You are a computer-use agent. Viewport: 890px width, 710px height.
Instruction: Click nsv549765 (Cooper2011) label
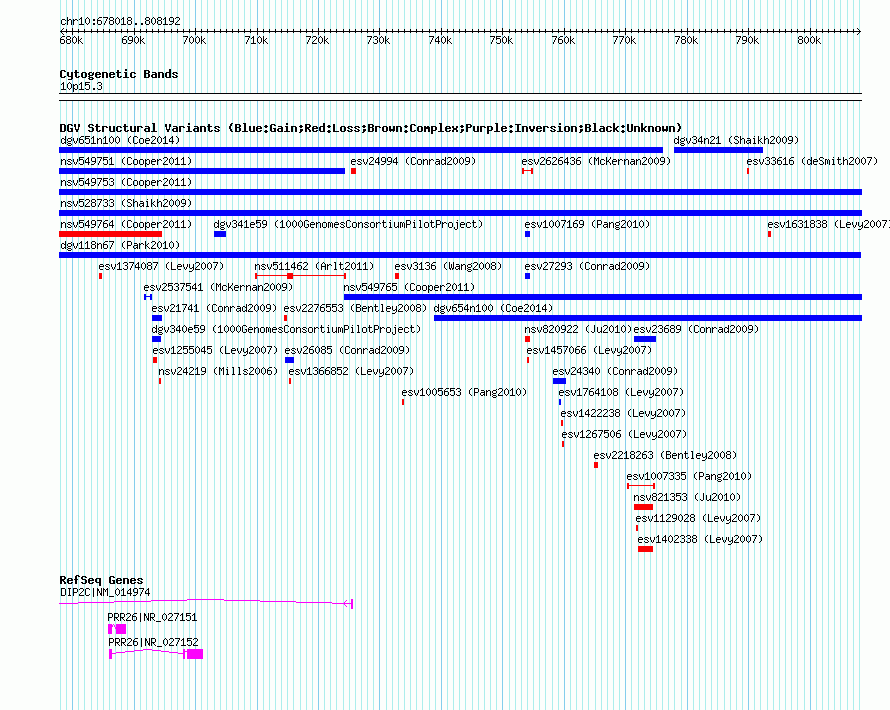[409, 287]
